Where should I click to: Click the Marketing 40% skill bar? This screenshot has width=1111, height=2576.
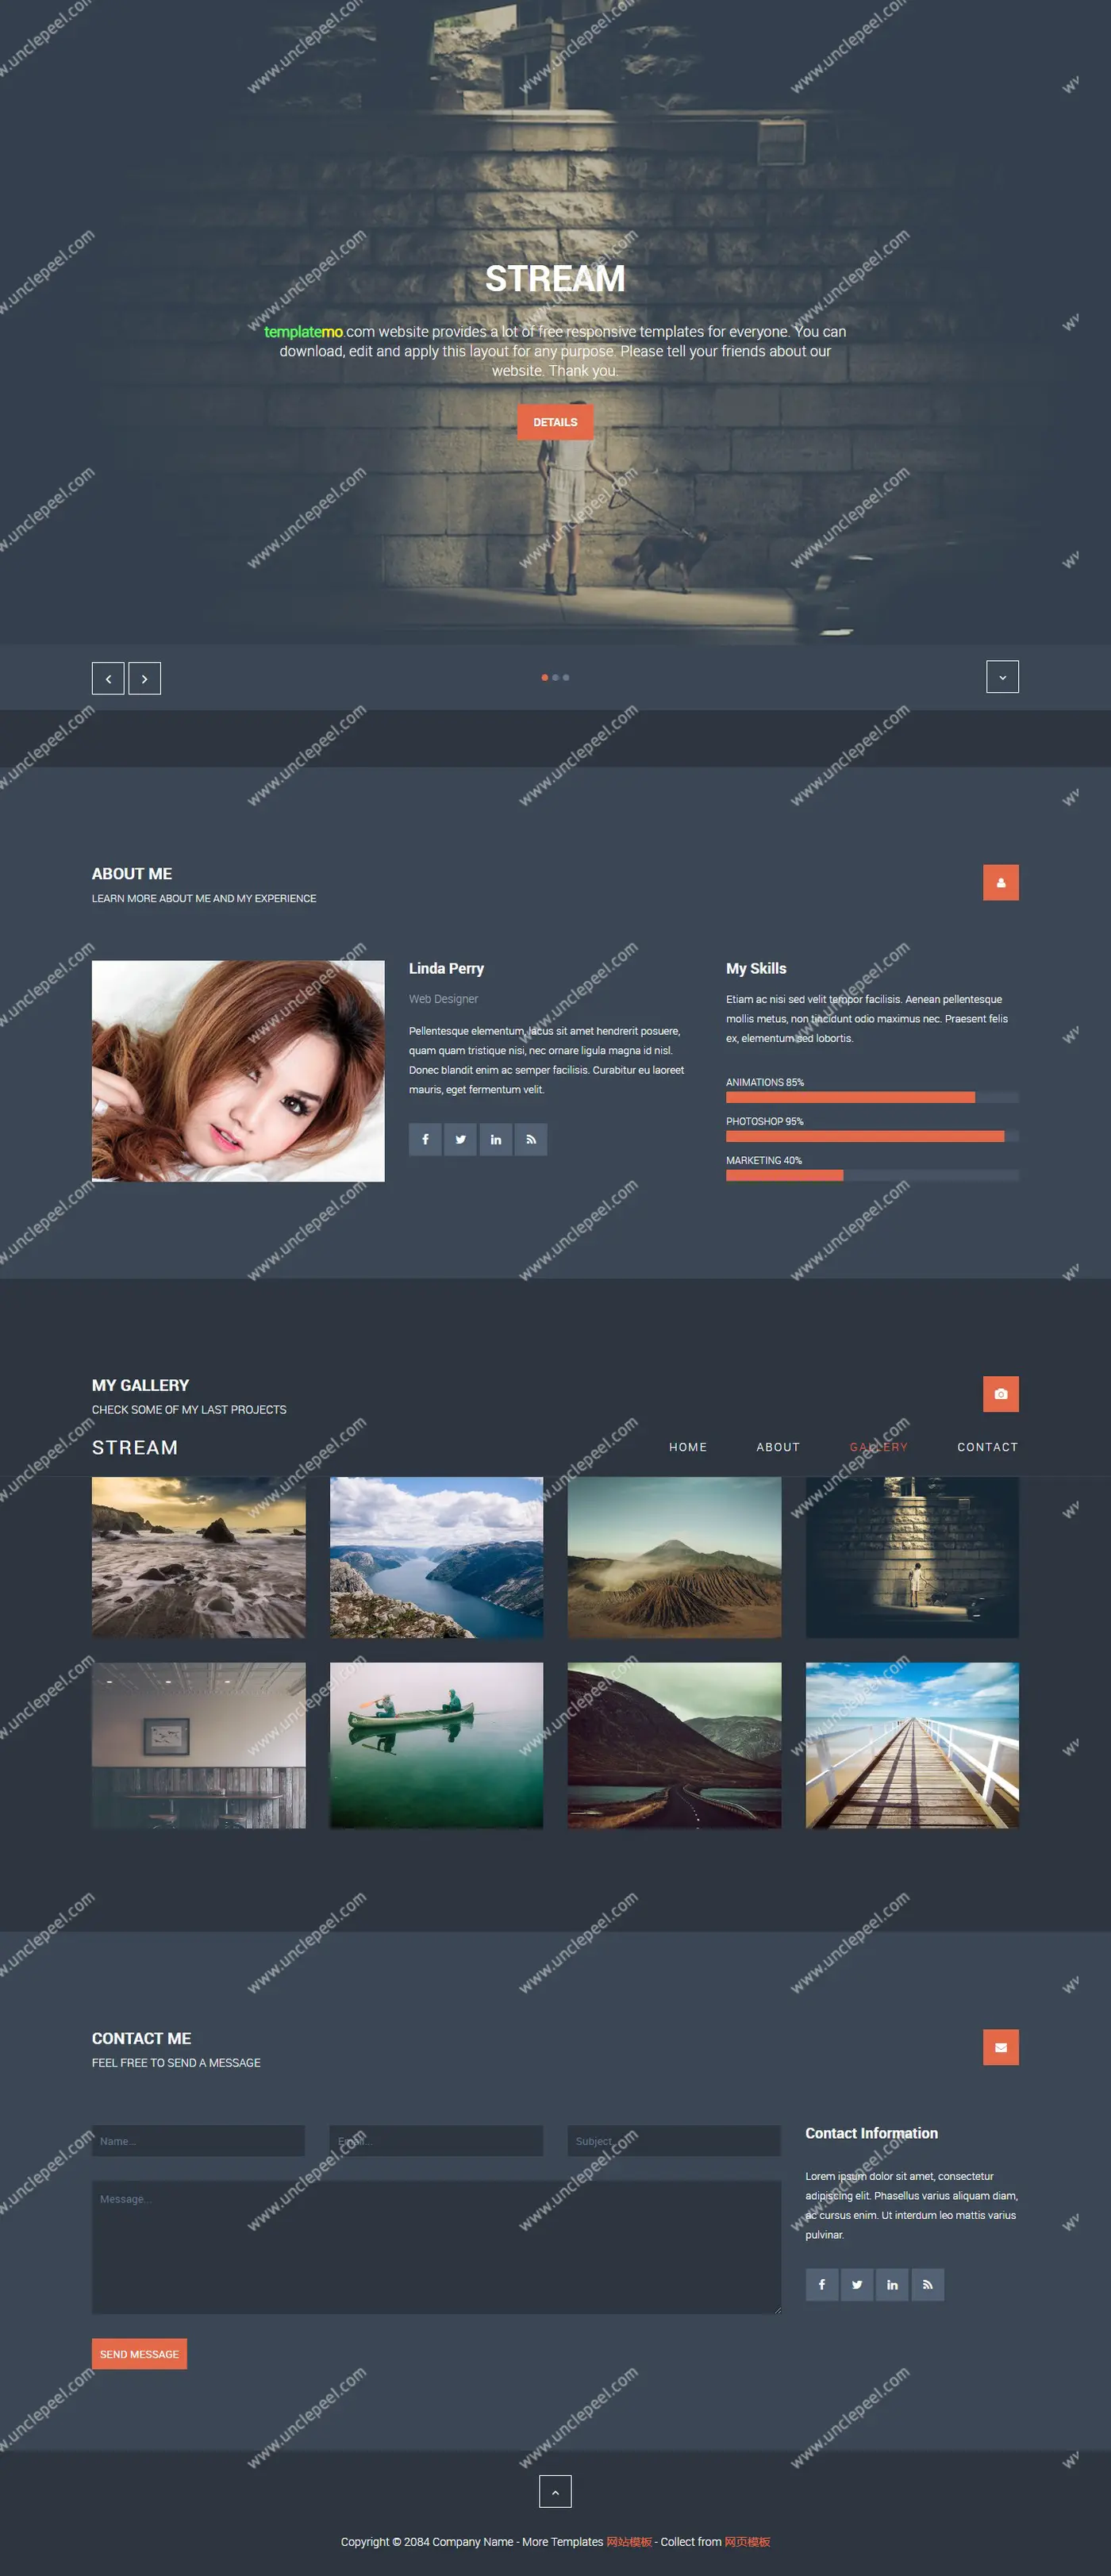(872, 1175)
